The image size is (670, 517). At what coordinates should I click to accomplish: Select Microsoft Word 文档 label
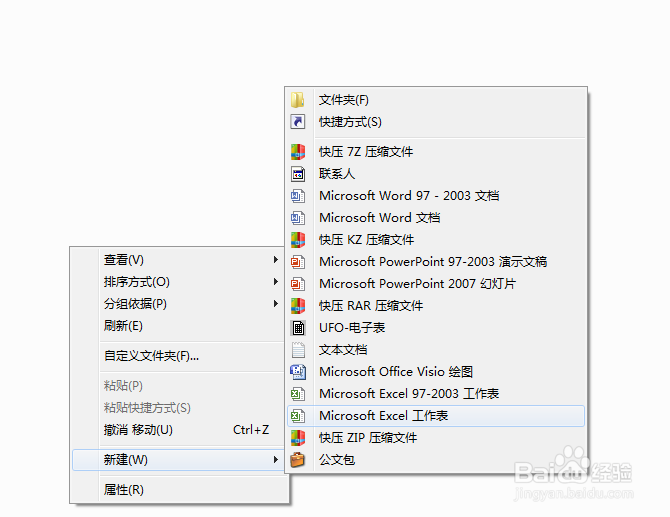pos(379,218)
